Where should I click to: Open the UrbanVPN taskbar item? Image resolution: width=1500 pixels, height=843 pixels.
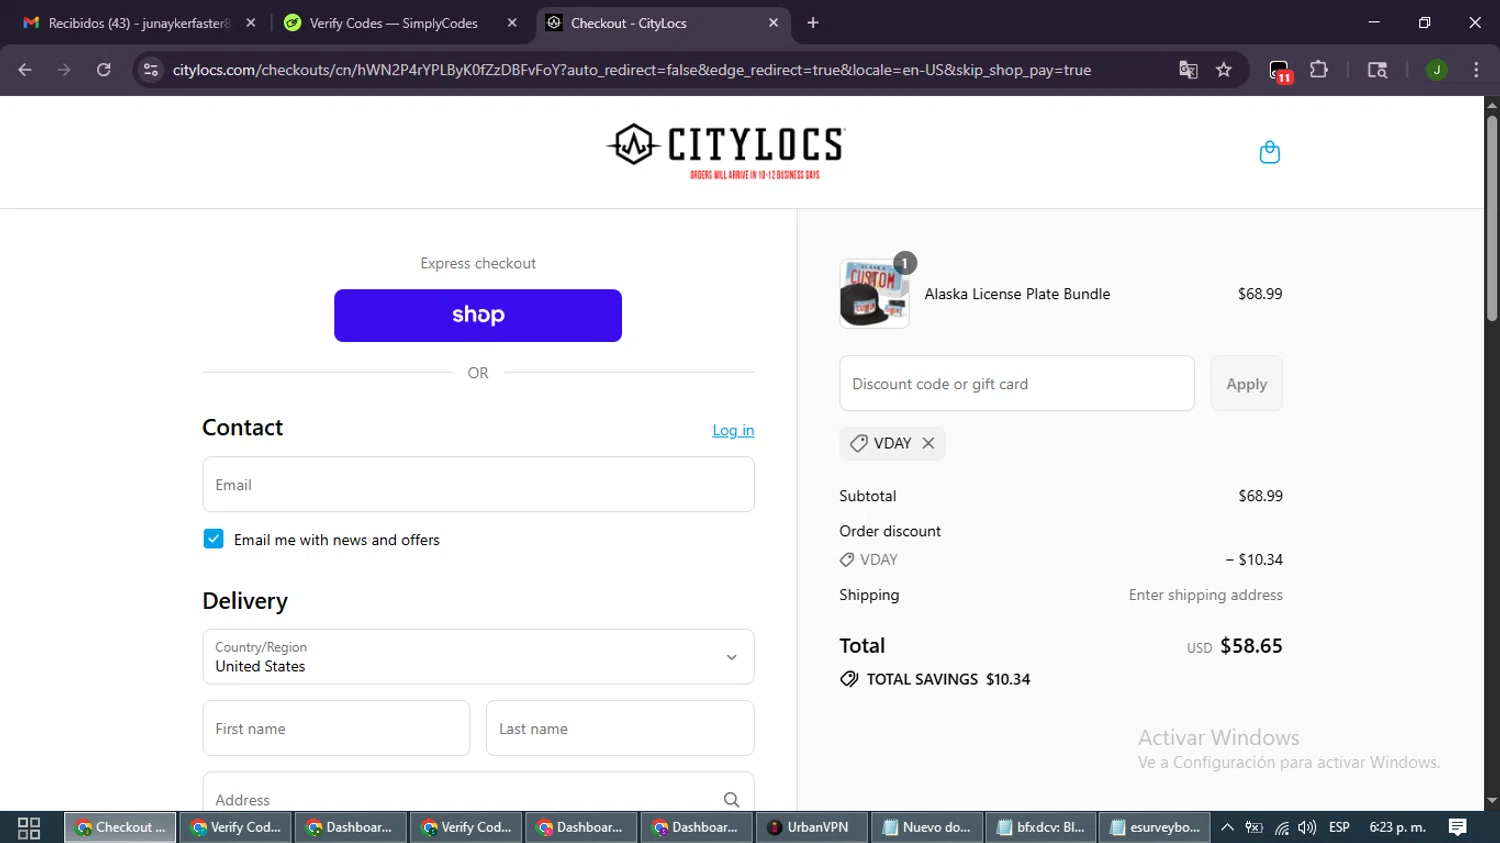809,827
